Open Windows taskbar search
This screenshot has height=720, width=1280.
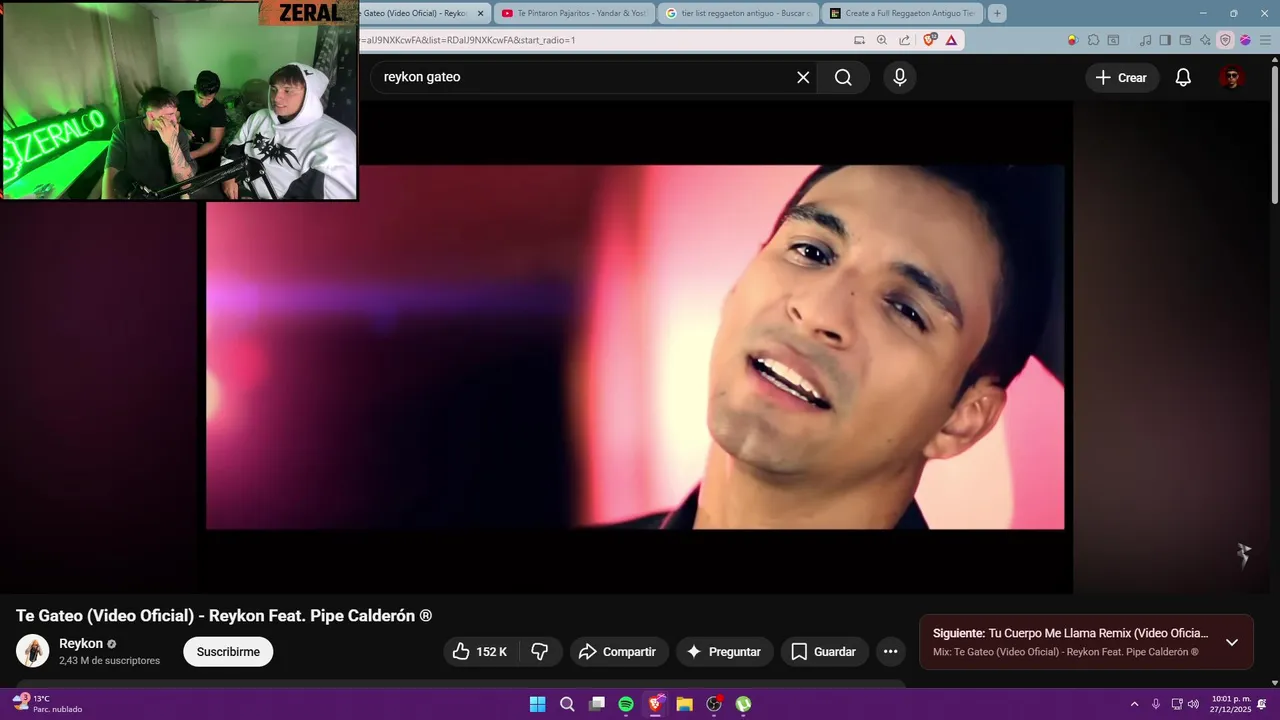point(567,704)
